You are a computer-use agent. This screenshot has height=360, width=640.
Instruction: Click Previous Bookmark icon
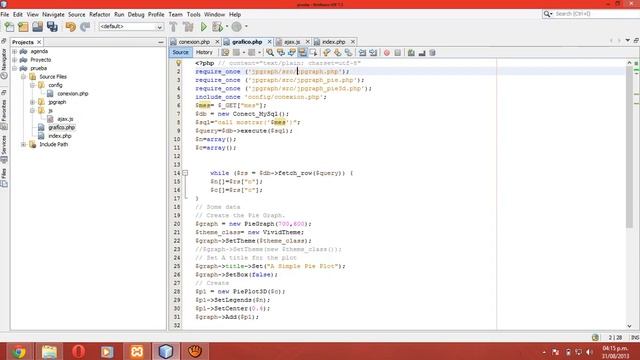pos(327,53)
